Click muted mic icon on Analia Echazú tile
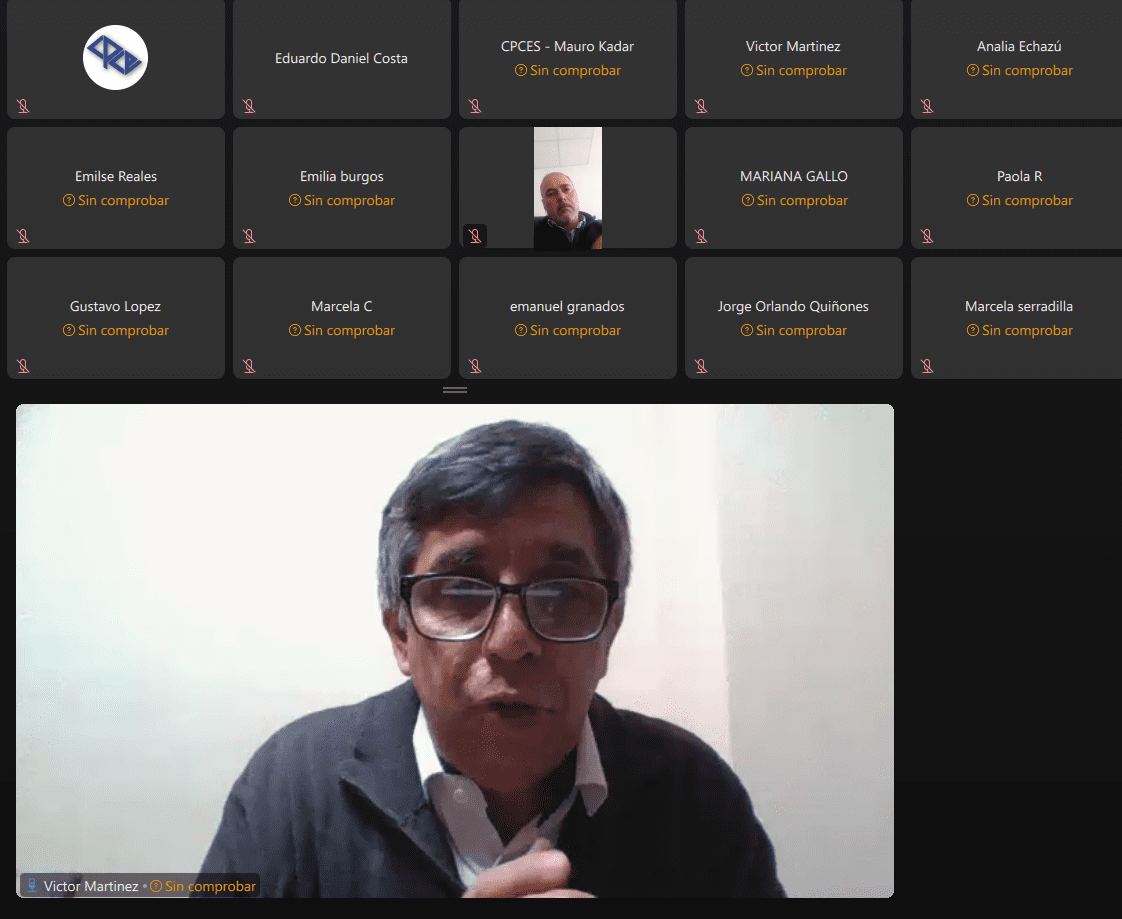This screenshot has width=1122, height=919. tap(927, 106)
